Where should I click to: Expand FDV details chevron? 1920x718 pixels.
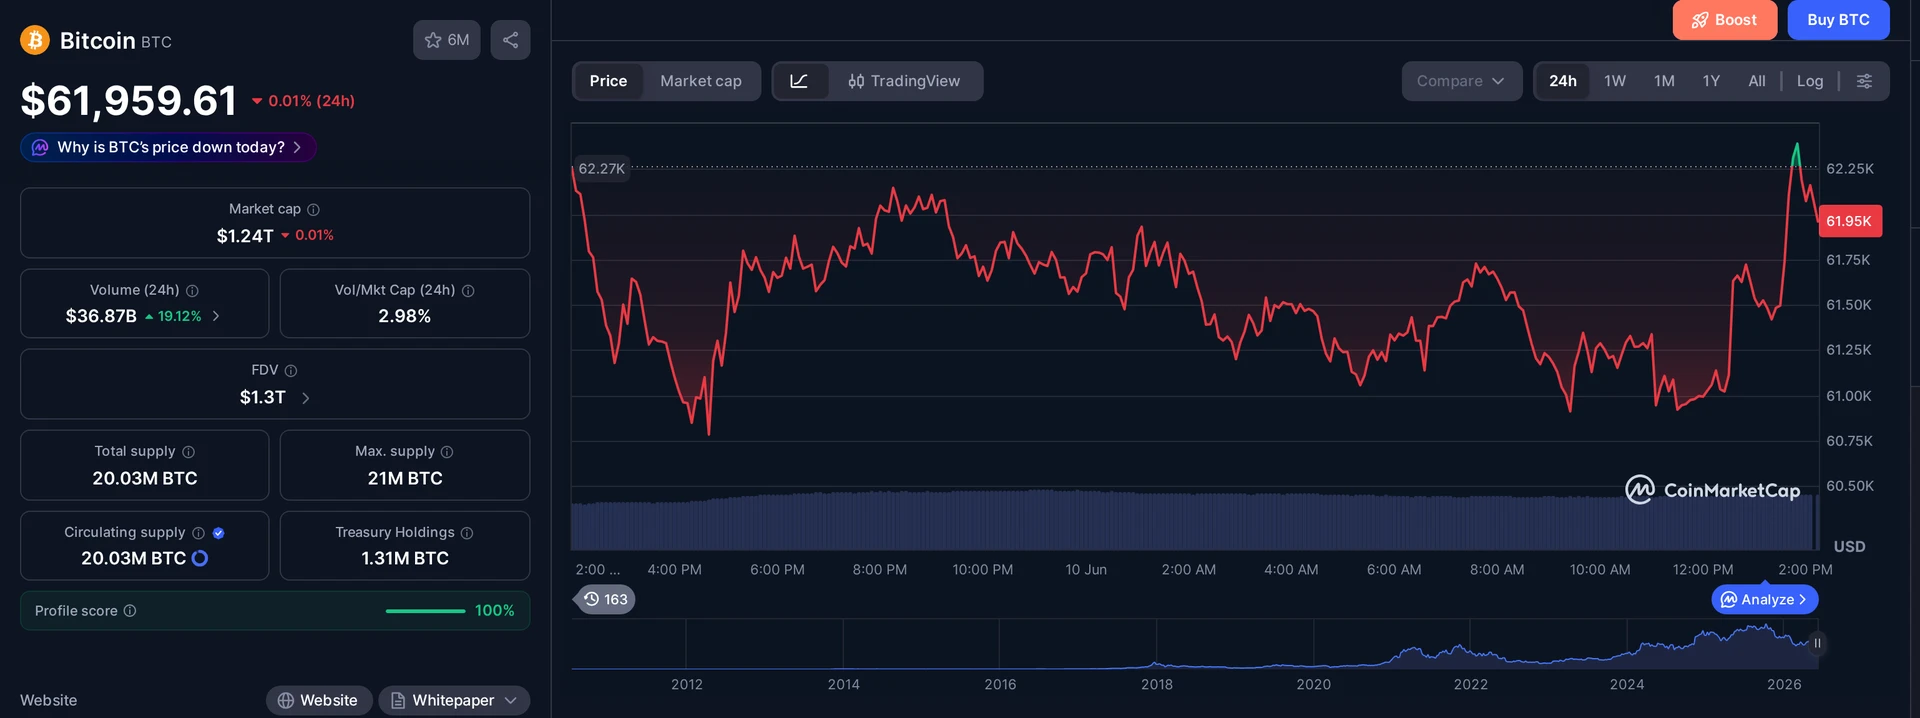point(305,398)
